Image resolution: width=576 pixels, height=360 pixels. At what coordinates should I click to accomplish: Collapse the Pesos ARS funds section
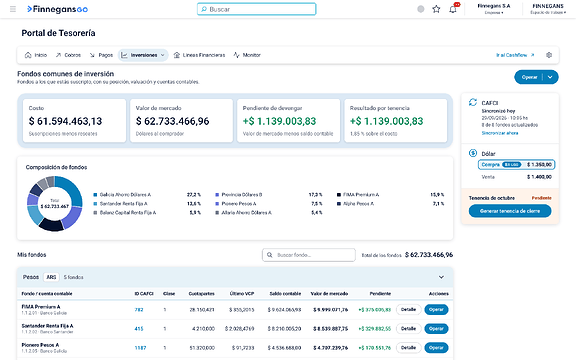(441, 277)
